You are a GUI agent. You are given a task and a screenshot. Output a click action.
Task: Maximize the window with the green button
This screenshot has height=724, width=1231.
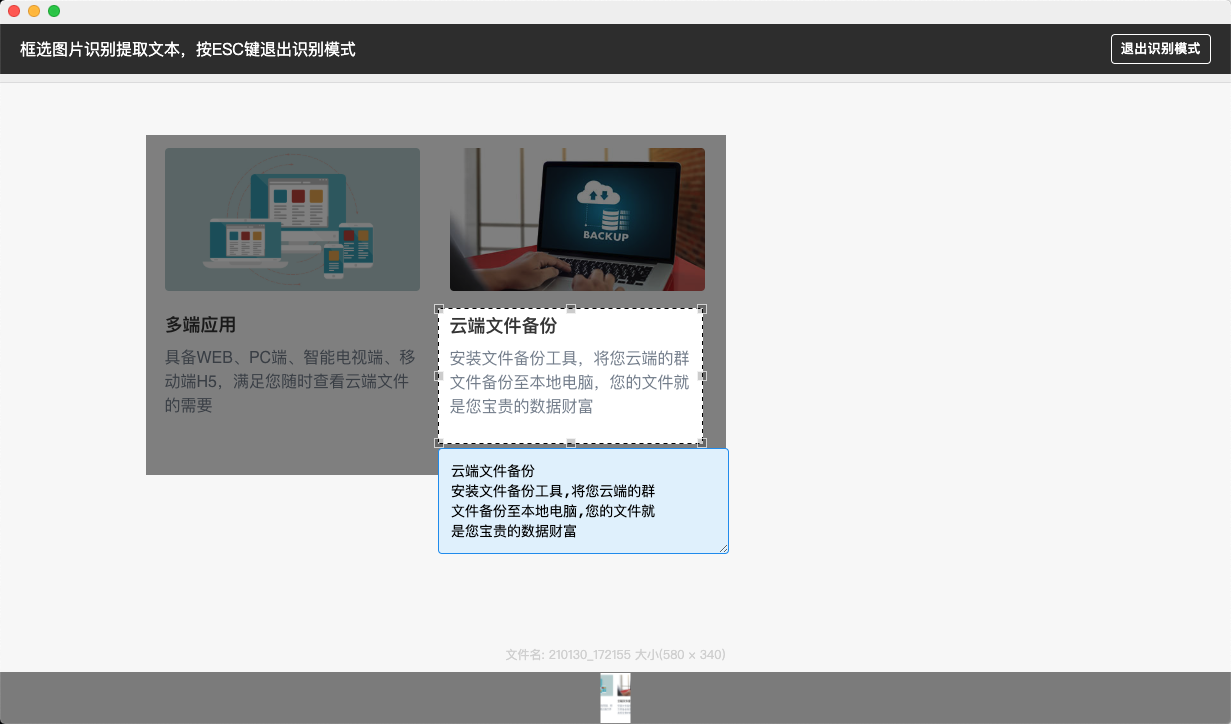(54, 11)
